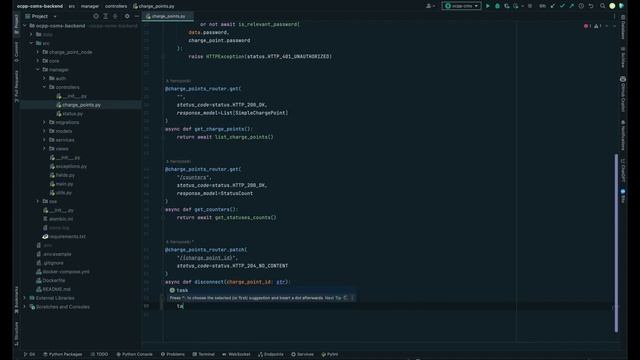Click the Git commit checkmark icon in toolbar

(x=562, y=6)
